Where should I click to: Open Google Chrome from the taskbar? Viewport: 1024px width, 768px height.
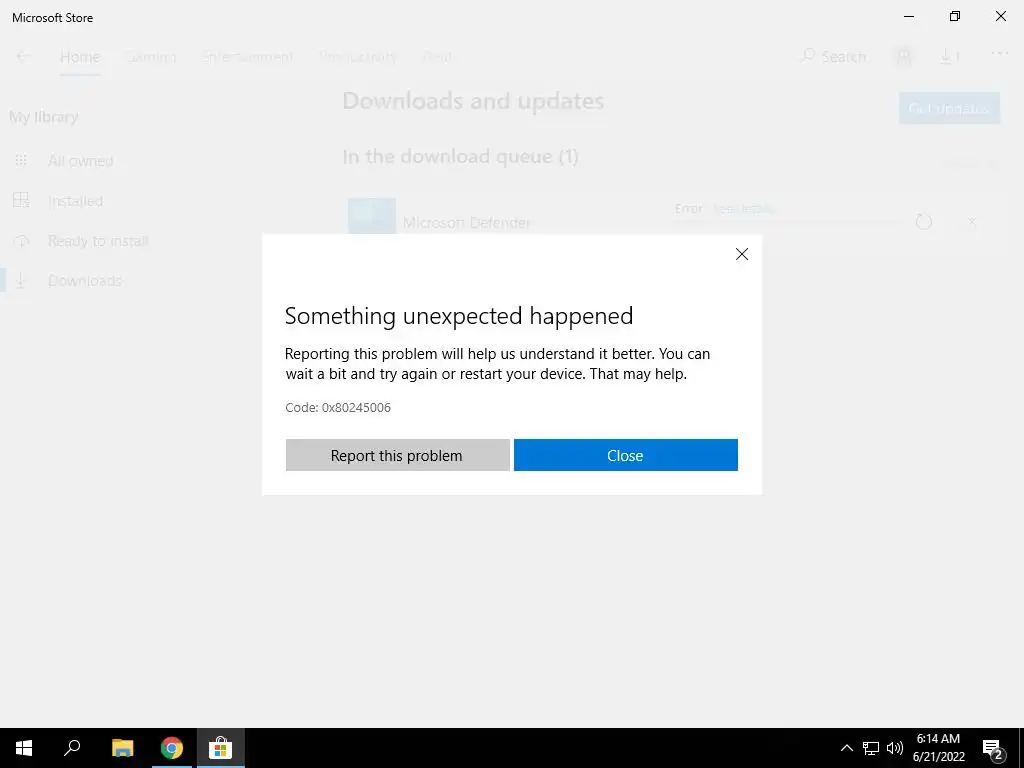point(172,748)
